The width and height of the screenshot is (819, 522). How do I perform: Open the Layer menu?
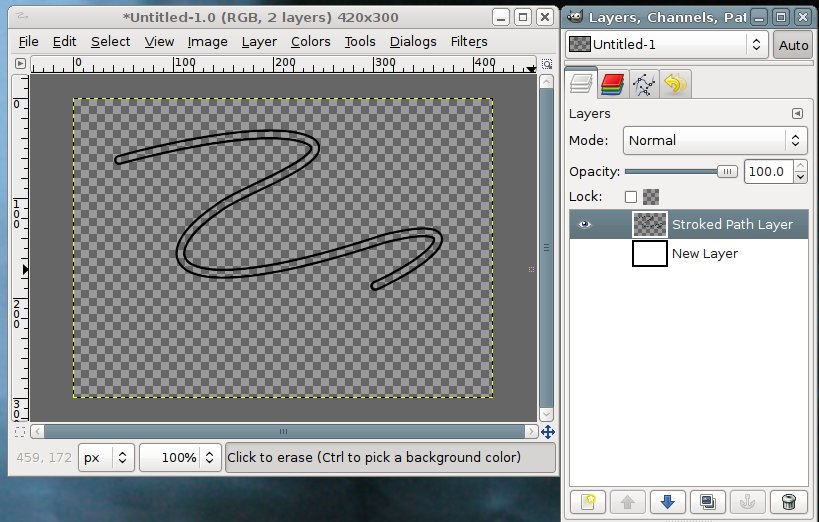click(x=259, y=42)
